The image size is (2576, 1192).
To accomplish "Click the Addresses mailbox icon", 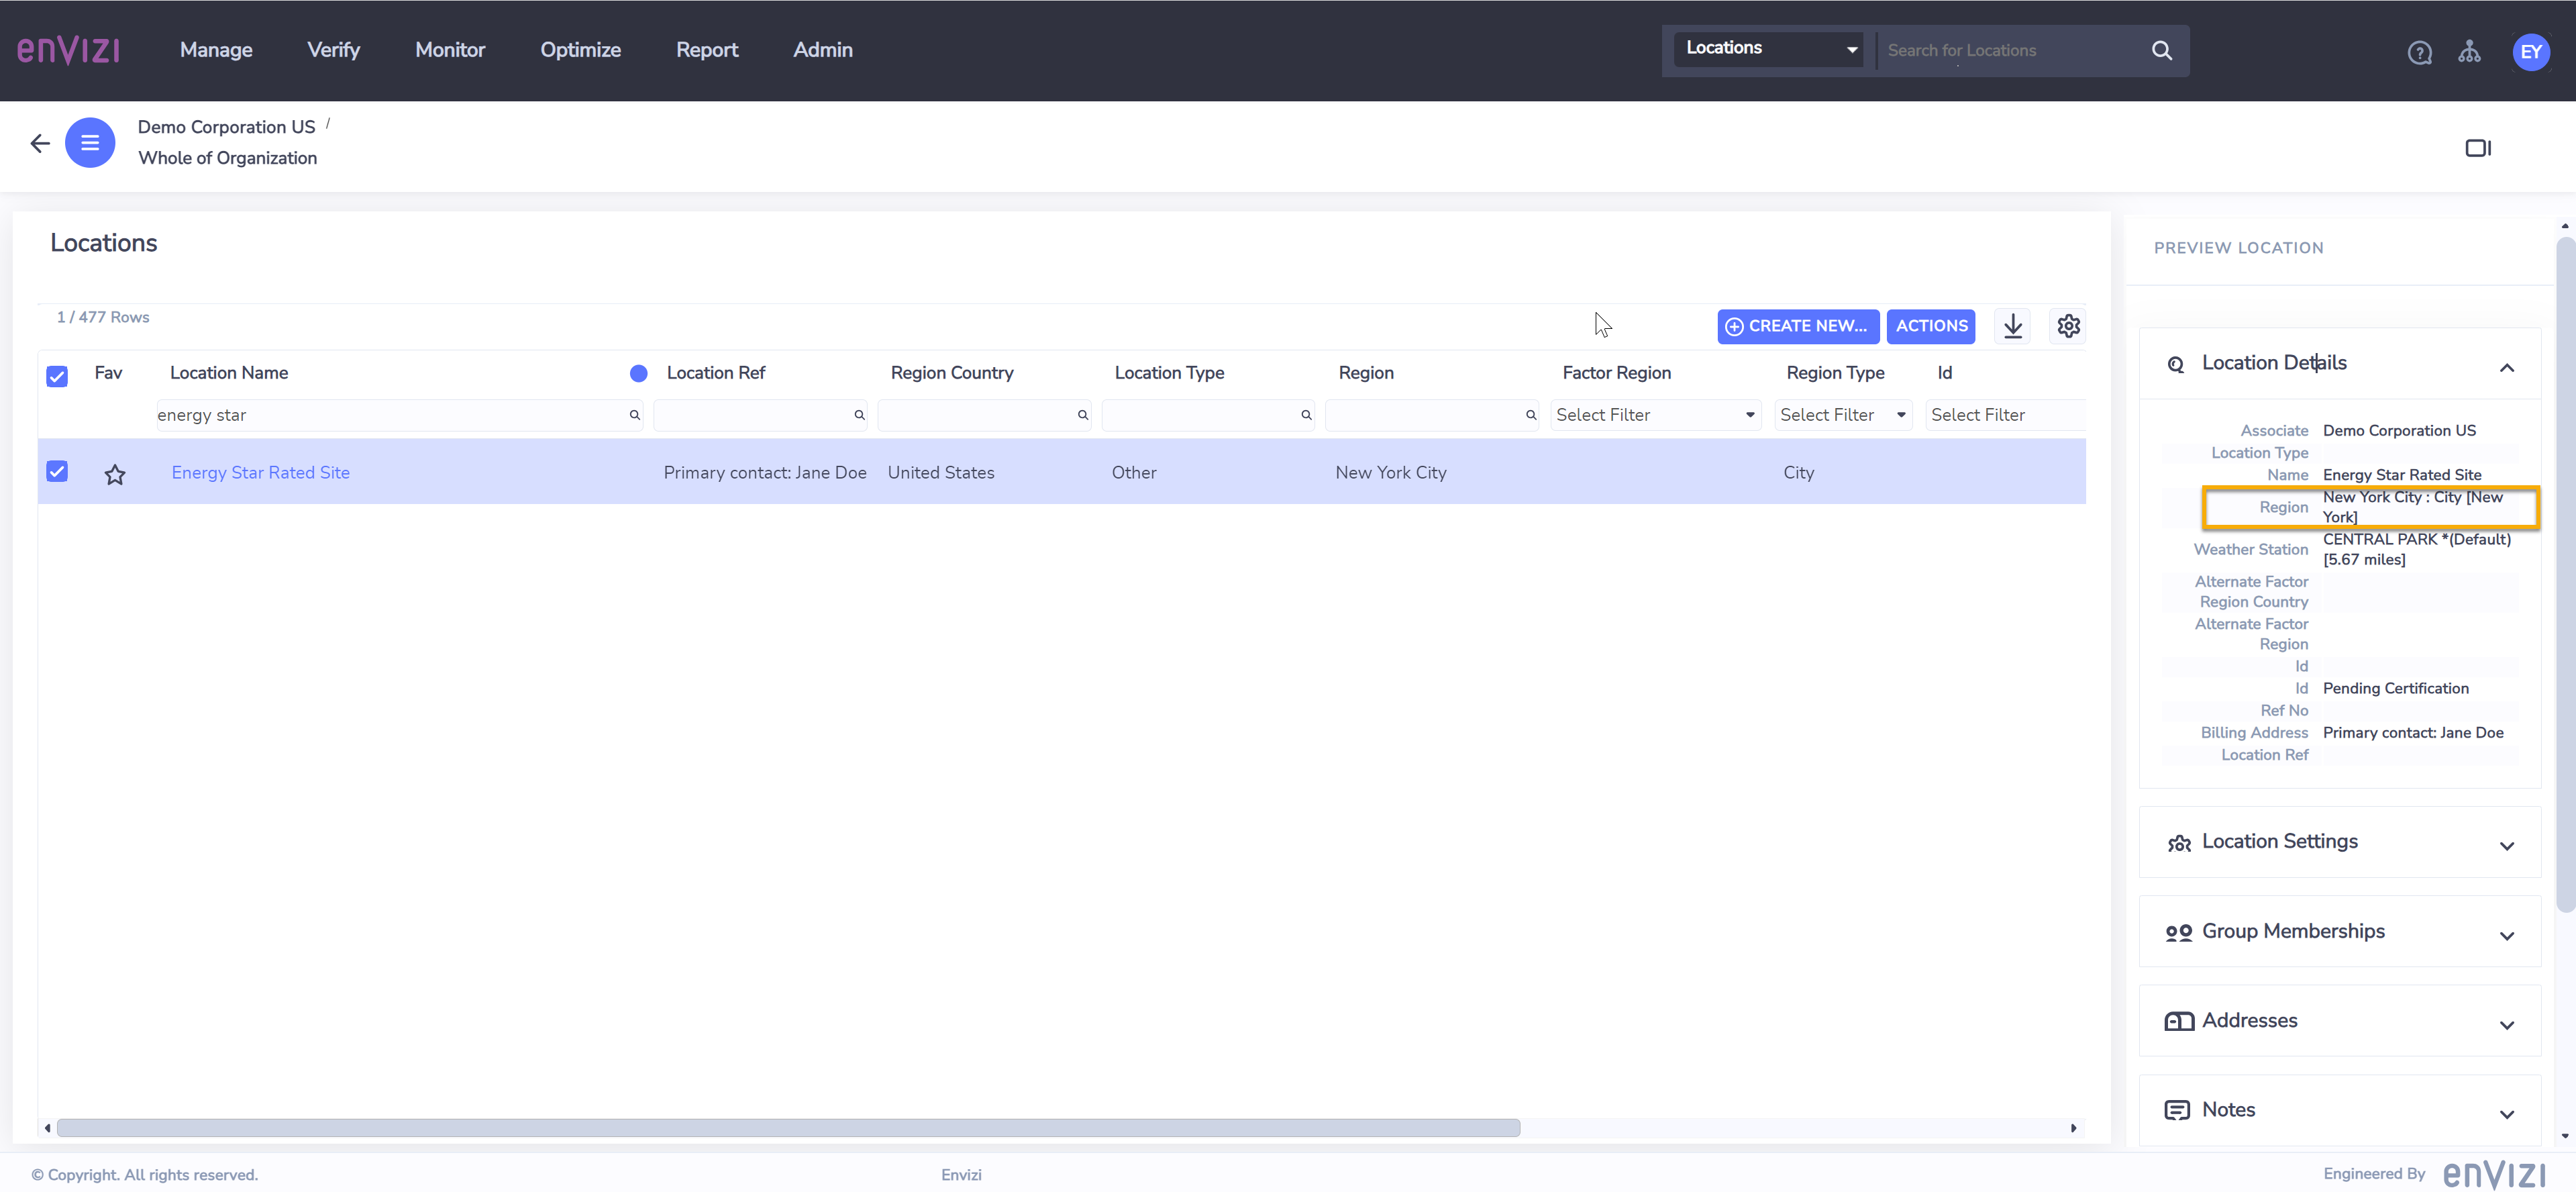I will pyautogui.click(x=2179, y=1021).
